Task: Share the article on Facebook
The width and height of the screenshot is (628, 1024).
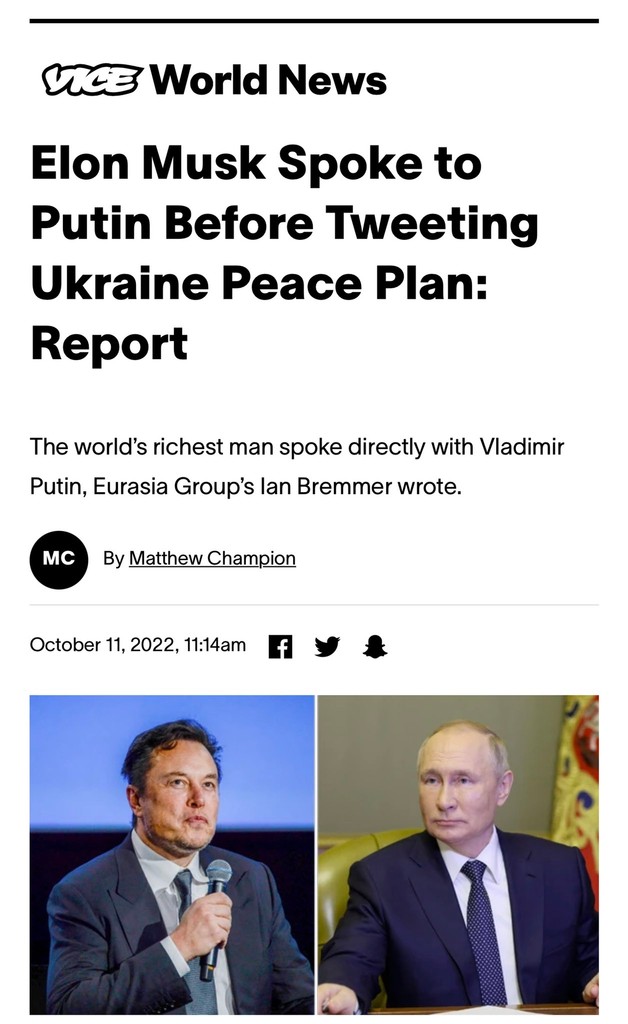Action: pyautogui.click(x=281, y=646)
